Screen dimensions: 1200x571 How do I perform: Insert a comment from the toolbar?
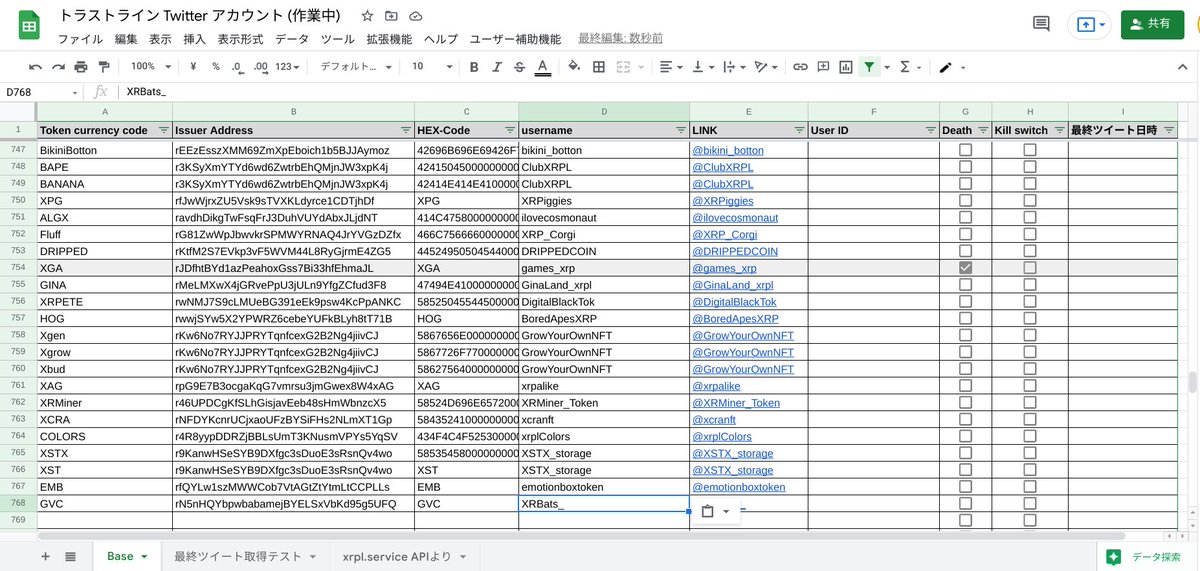tap(823, 67)
